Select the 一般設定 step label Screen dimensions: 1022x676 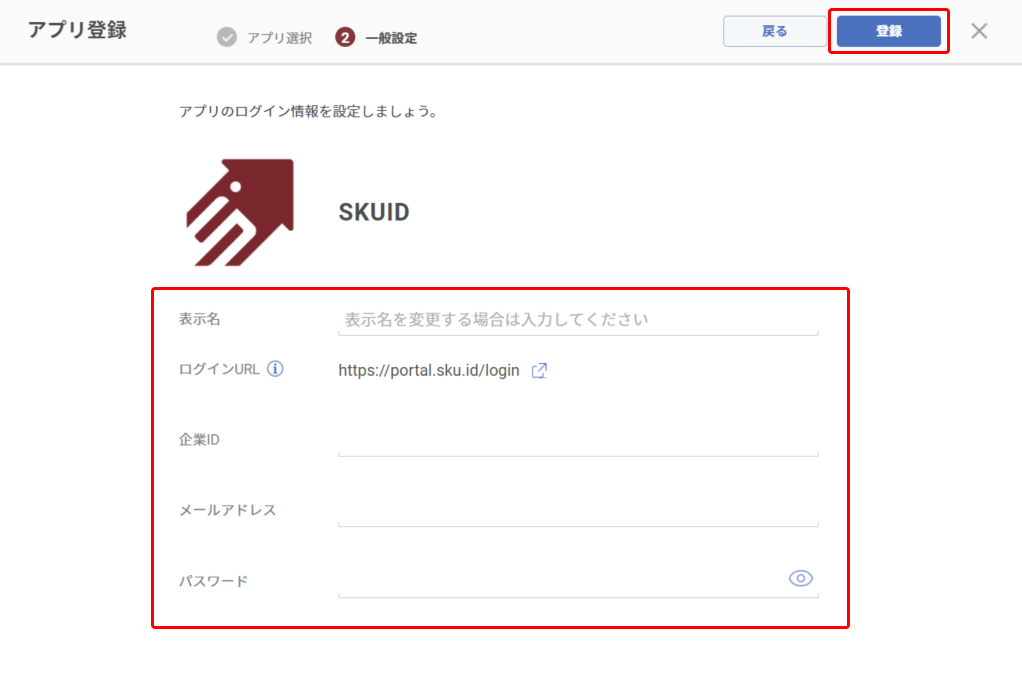coord(391,38)
